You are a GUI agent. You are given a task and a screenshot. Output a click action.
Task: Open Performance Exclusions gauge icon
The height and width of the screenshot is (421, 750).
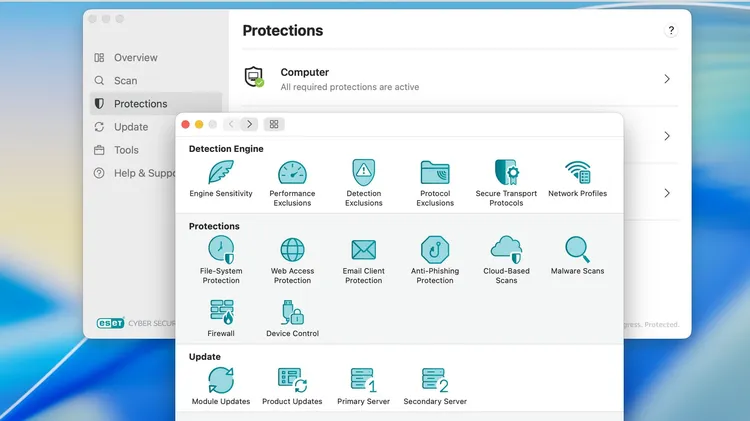(292, 172)
